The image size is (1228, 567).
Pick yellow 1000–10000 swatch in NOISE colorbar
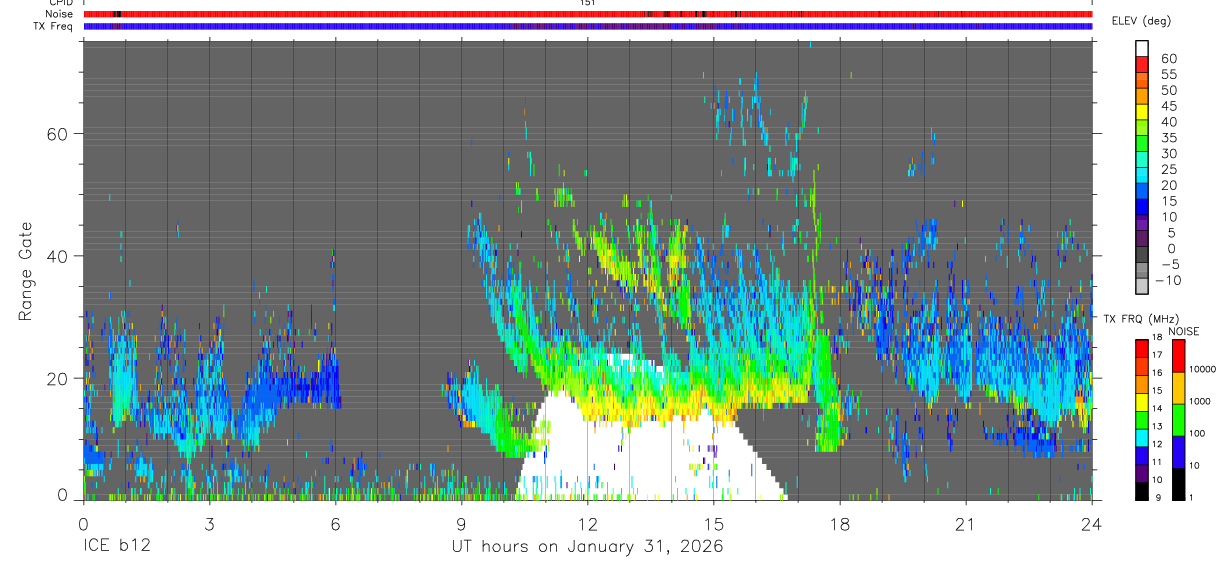click(1179, 388)
